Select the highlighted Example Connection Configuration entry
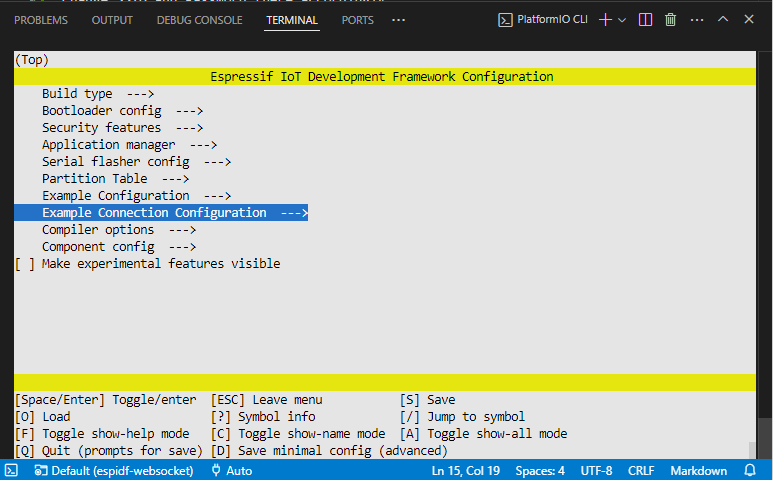This screenshot has width=773, height=480. tap(161, 212)
